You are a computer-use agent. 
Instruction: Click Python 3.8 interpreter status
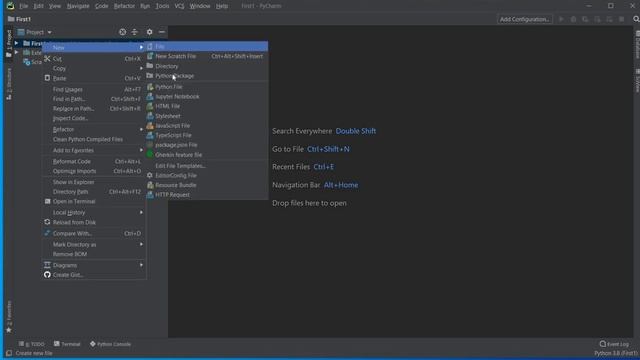pyautogui.click(x=616, y=353)
